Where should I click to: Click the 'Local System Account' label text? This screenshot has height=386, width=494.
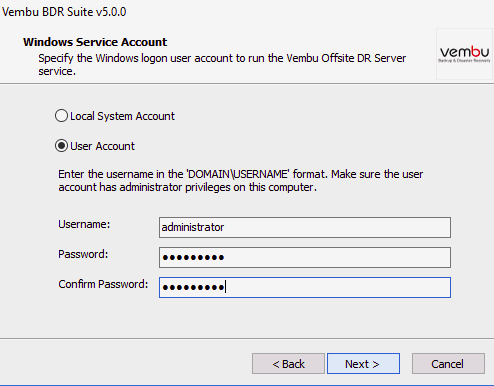[x=122, y=116]
